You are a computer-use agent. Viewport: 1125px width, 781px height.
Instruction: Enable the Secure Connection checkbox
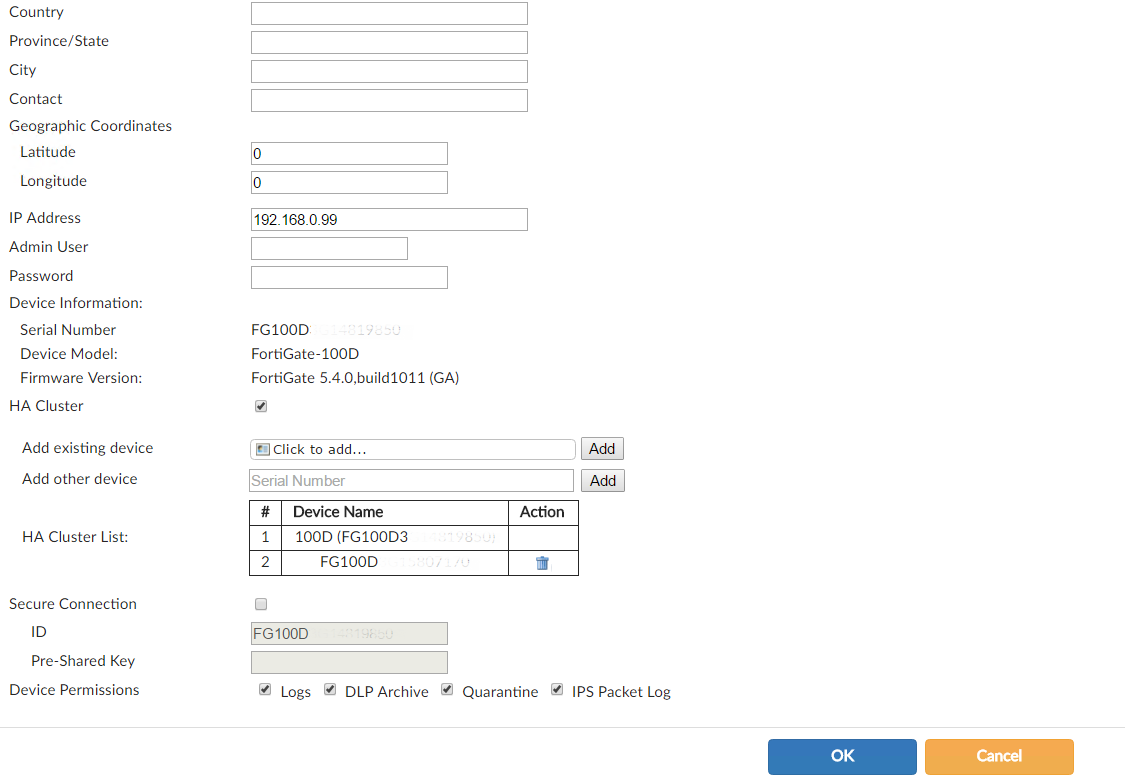[261, 604]
